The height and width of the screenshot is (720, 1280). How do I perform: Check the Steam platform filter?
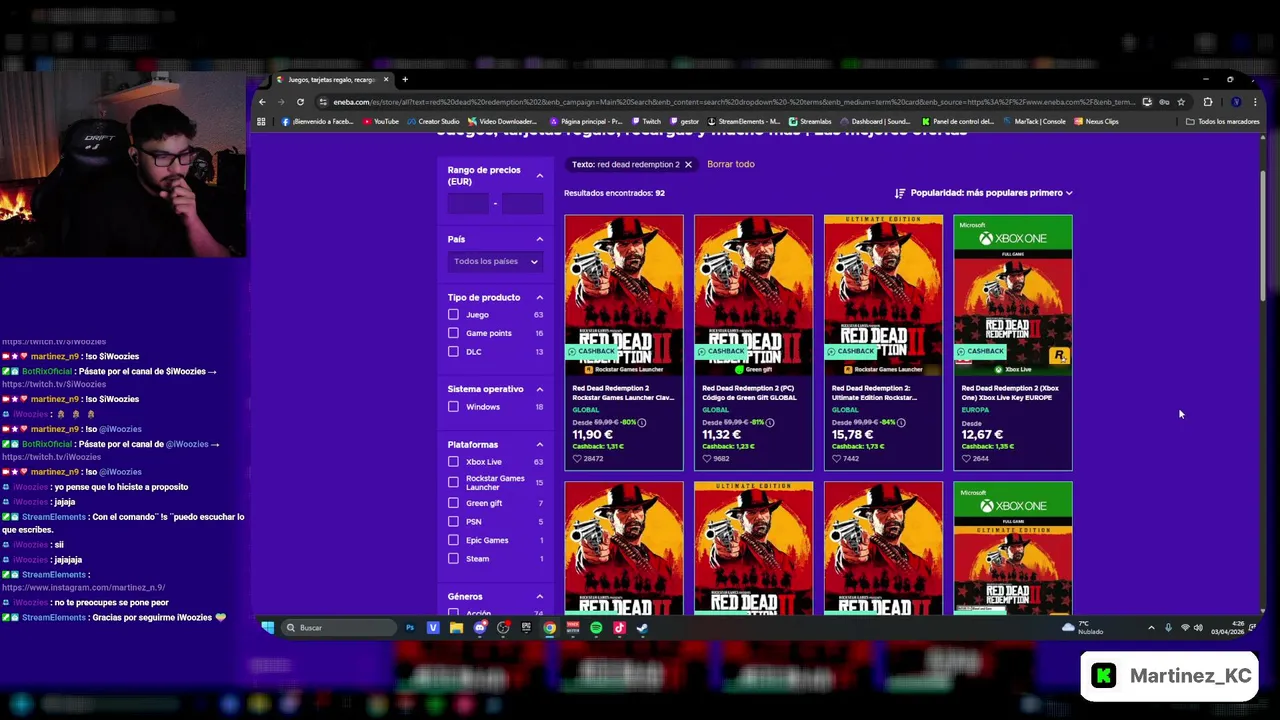(x=454, y=559)
